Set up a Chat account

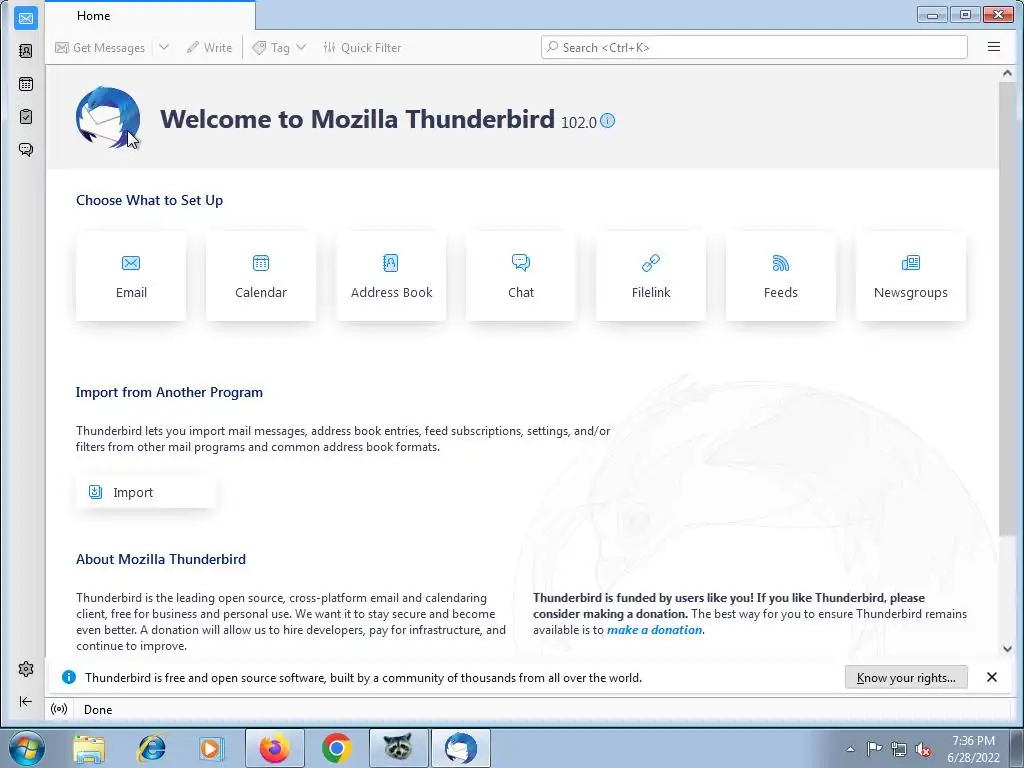521,276
